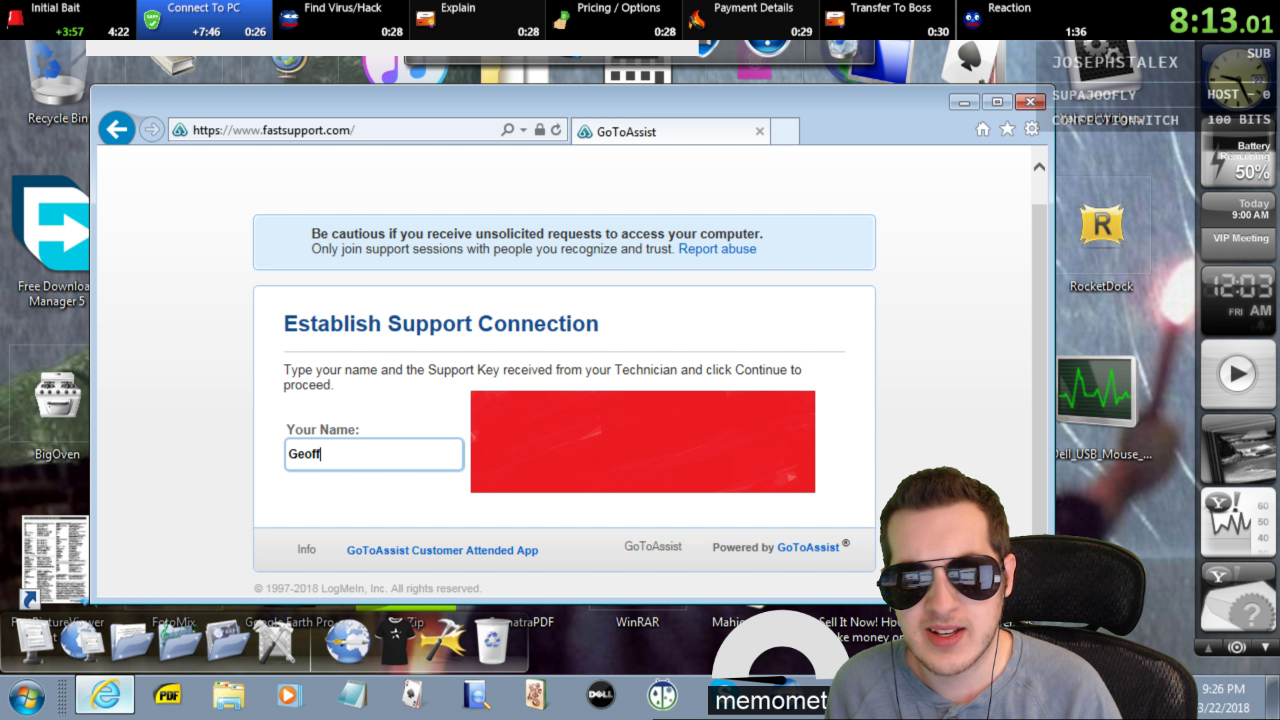The height and width of the screenshot is (720, 1280).
Task: Open the Dell icon on the taskbar
Action: (x=600, y=694)
